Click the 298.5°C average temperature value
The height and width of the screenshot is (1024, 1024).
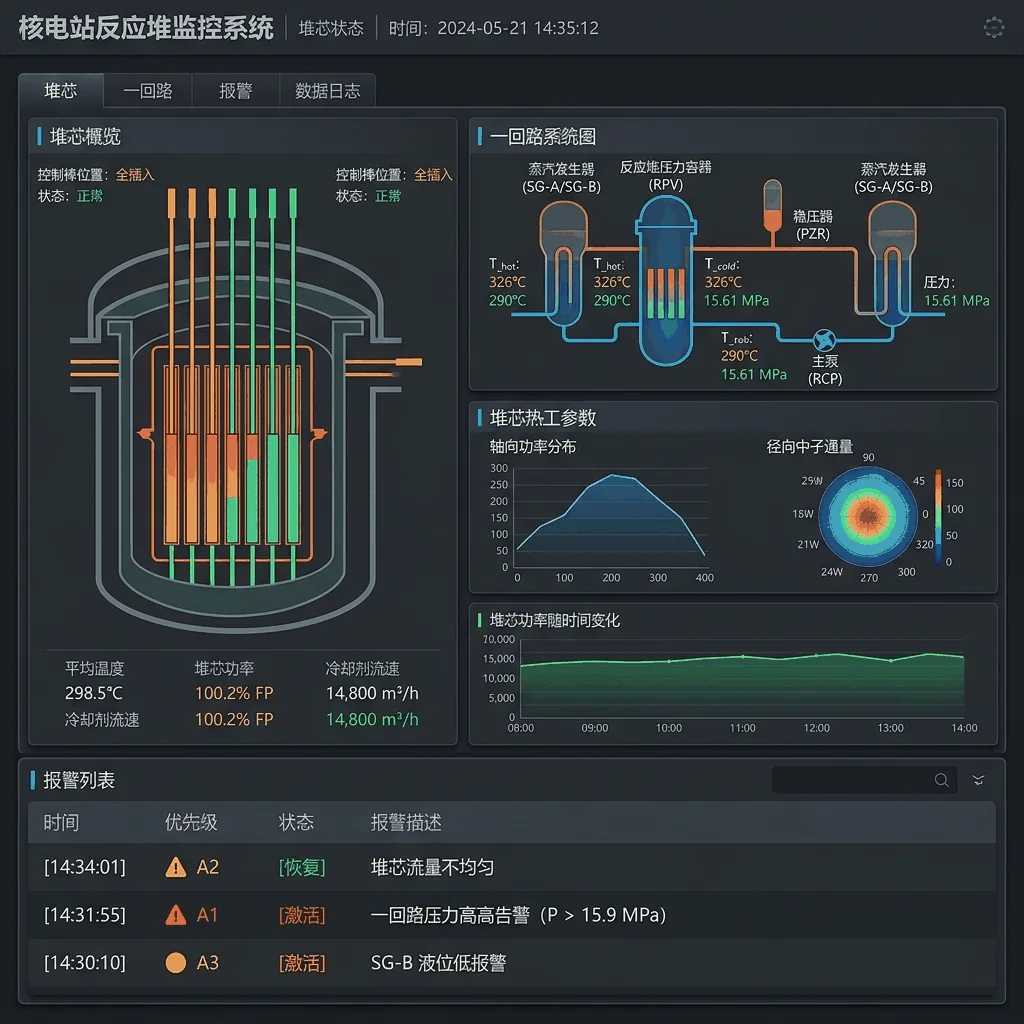(x=93, y=693)
